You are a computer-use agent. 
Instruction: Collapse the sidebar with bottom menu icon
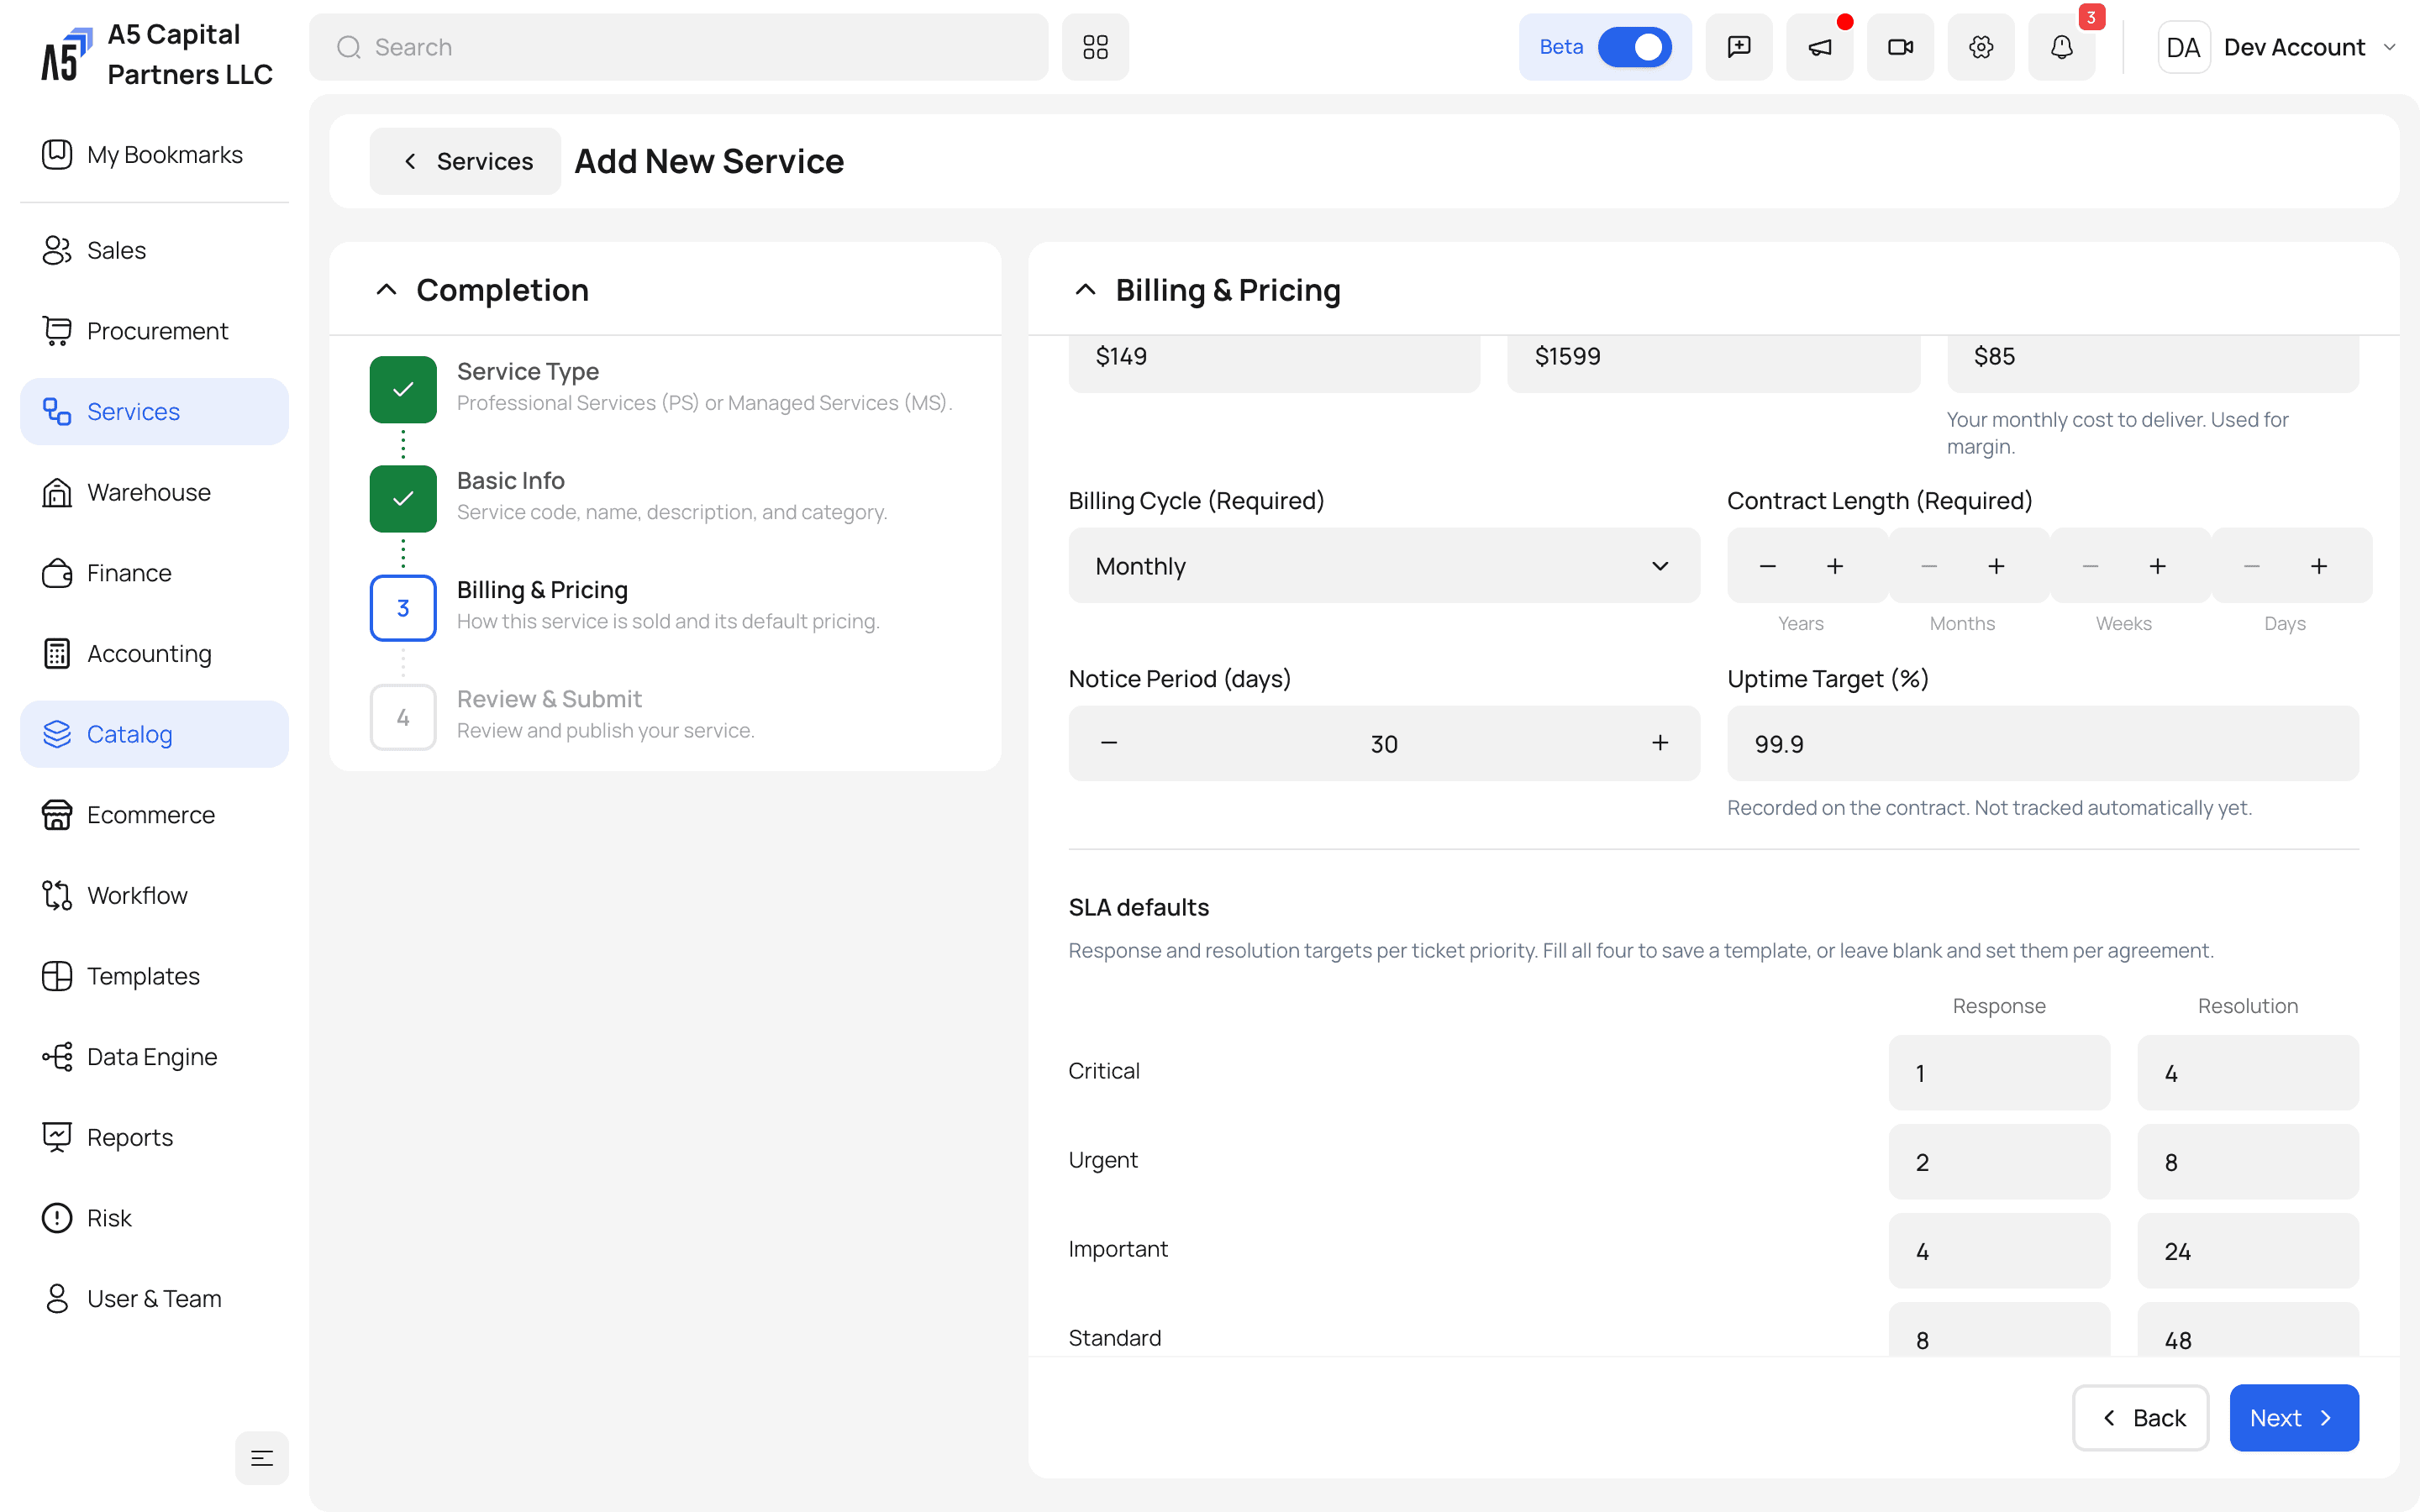[x=262, y=1458]
